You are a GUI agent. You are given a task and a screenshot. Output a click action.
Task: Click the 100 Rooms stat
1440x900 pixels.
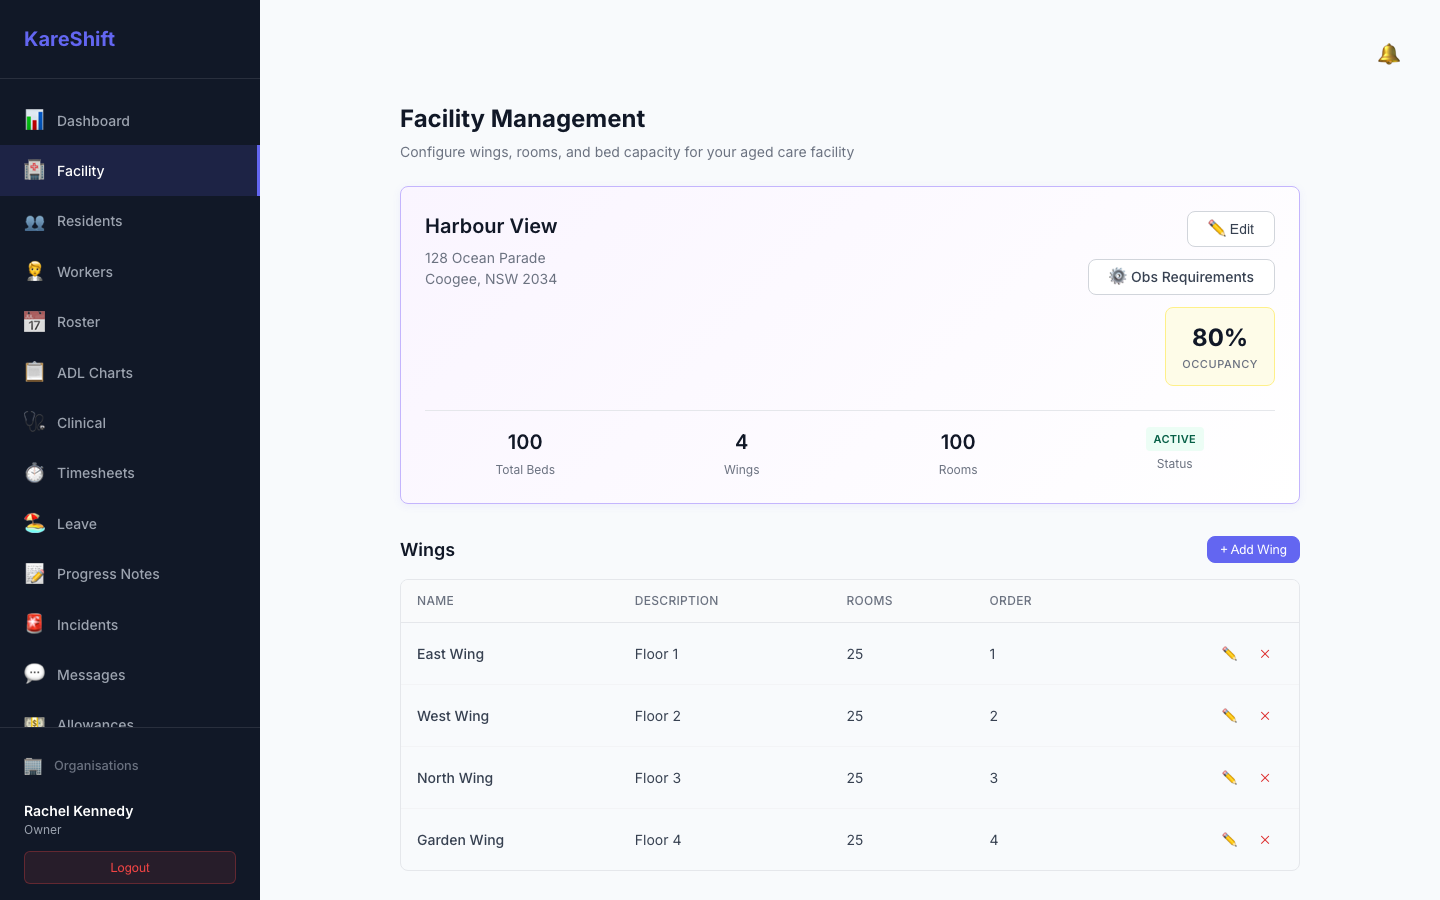tap(958, 454)
